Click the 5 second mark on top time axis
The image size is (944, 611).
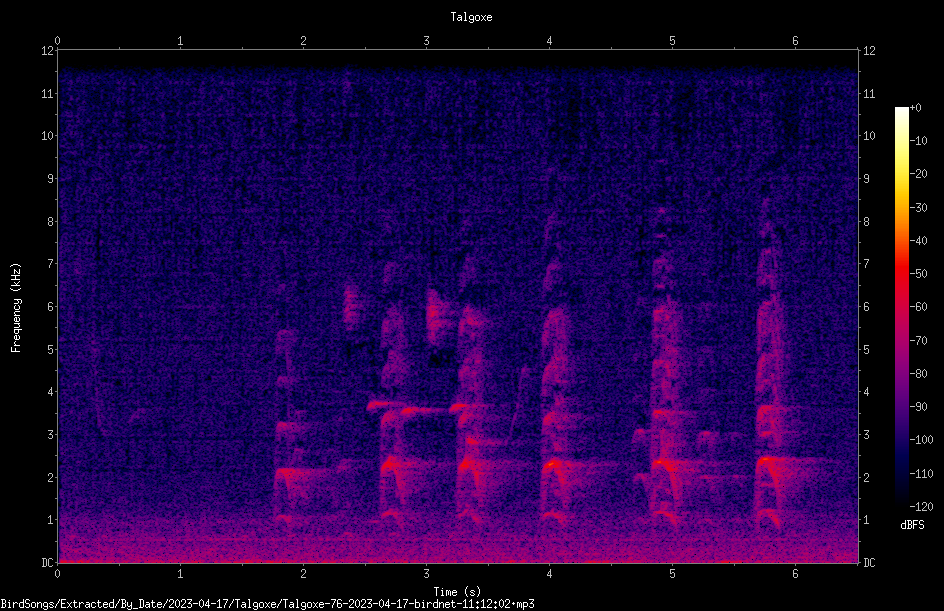(672, 41)
